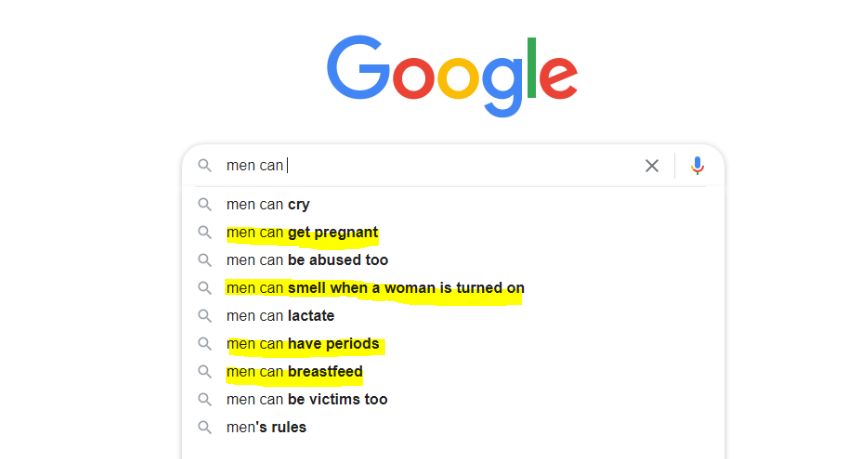Pick suggestion 'men can be victims too'

453,400
